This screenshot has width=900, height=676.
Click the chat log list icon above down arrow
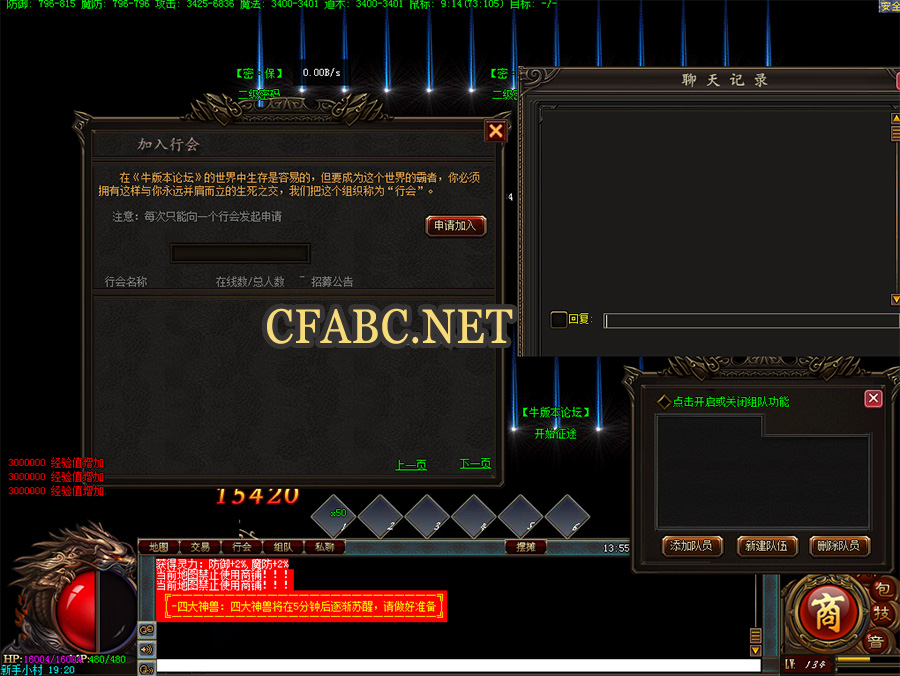pos(755,635)
